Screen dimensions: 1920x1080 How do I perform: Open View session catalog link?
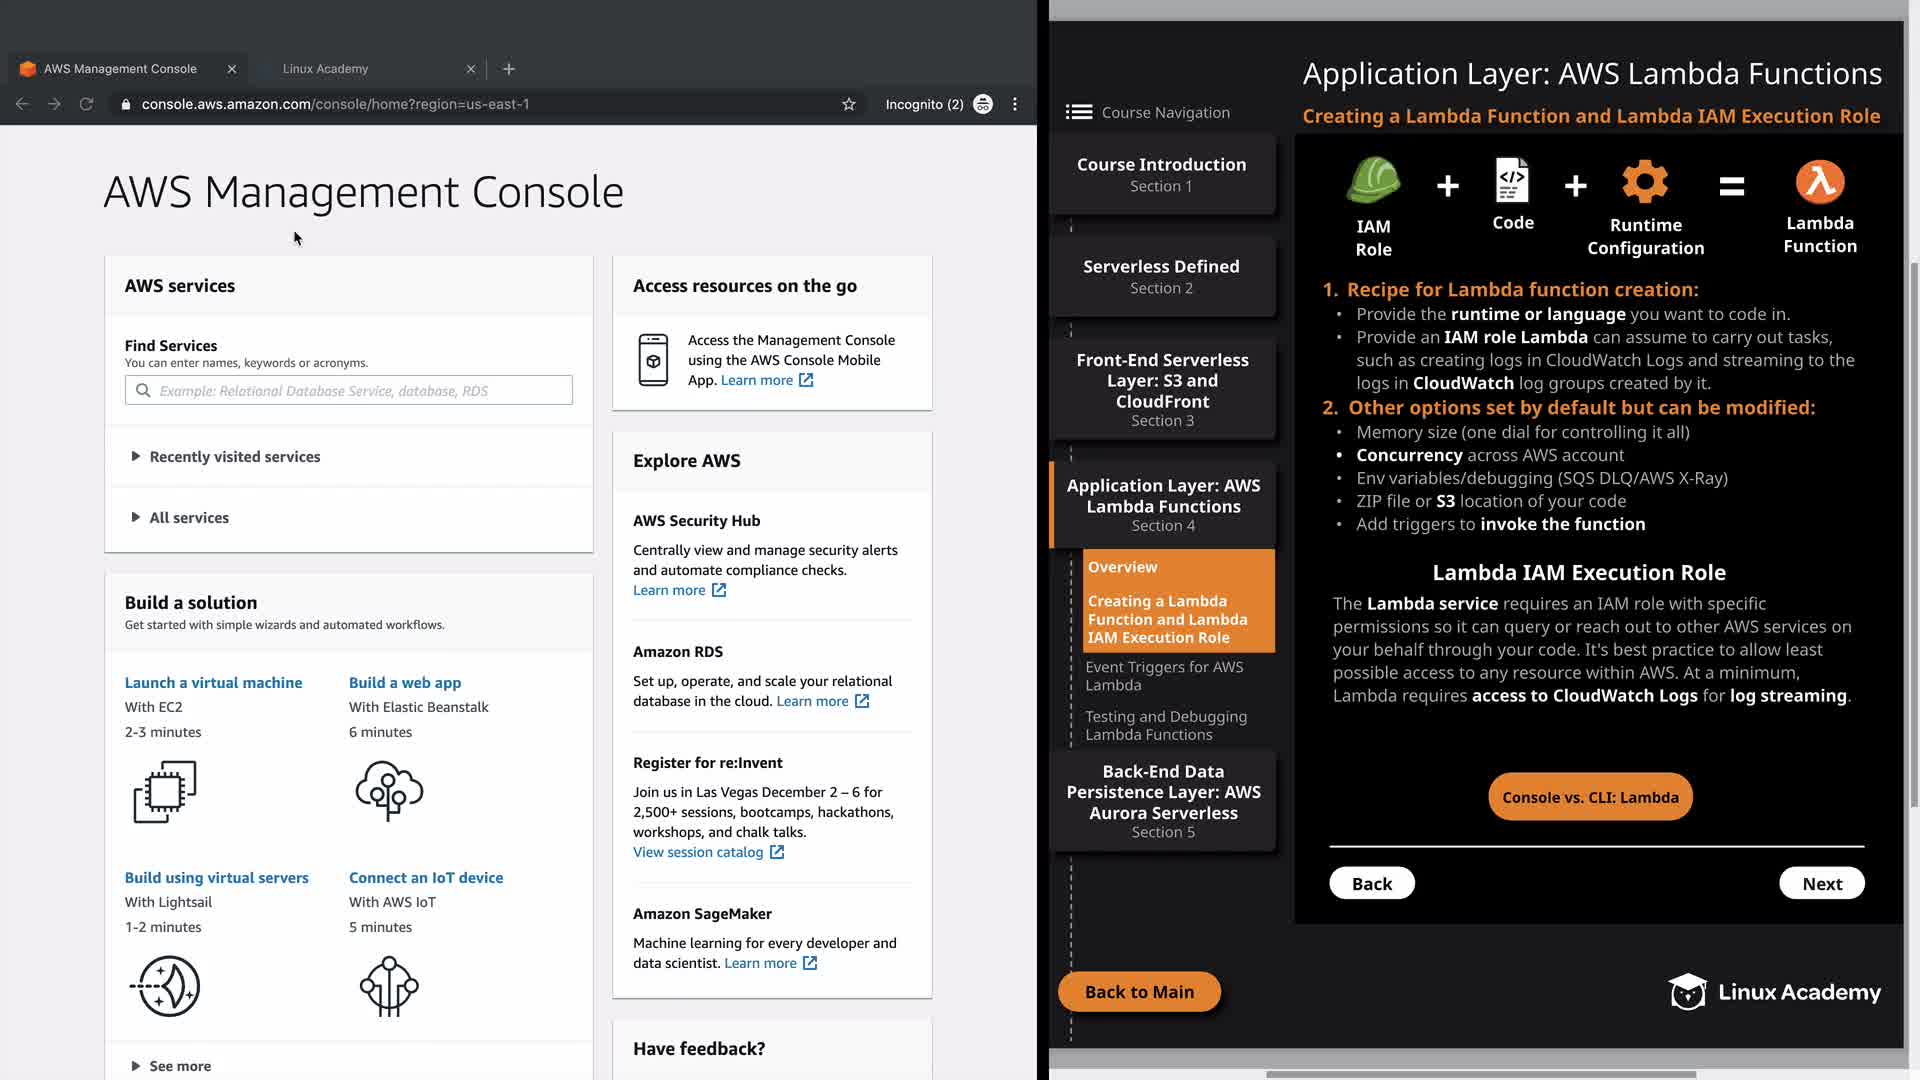pos(698,852)
